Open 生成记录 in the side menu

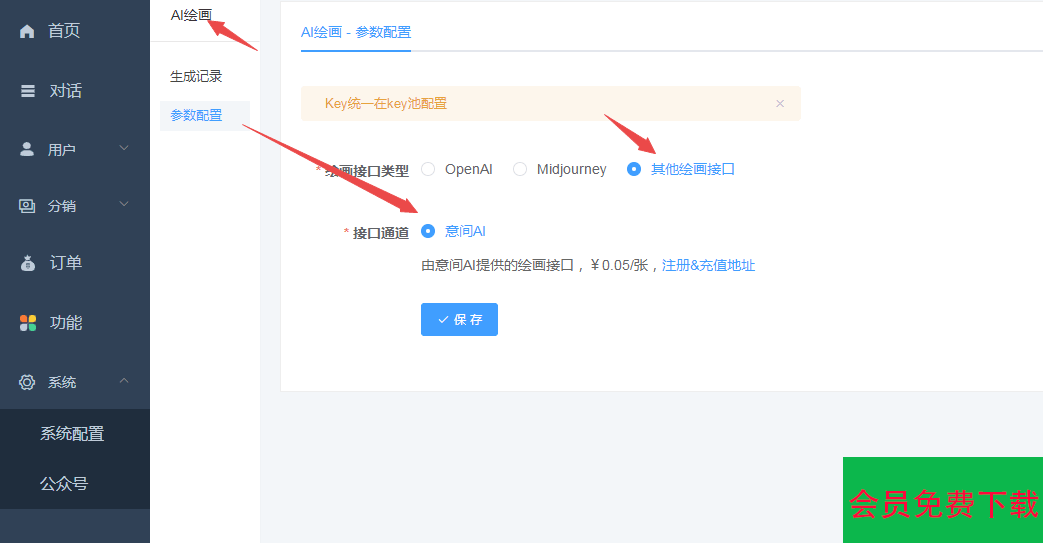(x=196, y=76)
